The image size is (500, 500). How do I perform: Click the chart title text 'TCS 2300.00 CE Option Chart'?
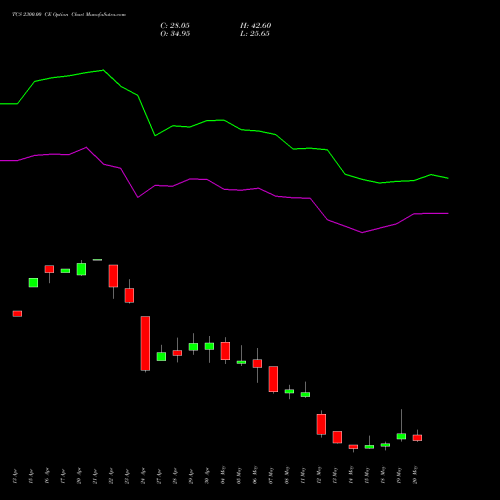point(49,15)
